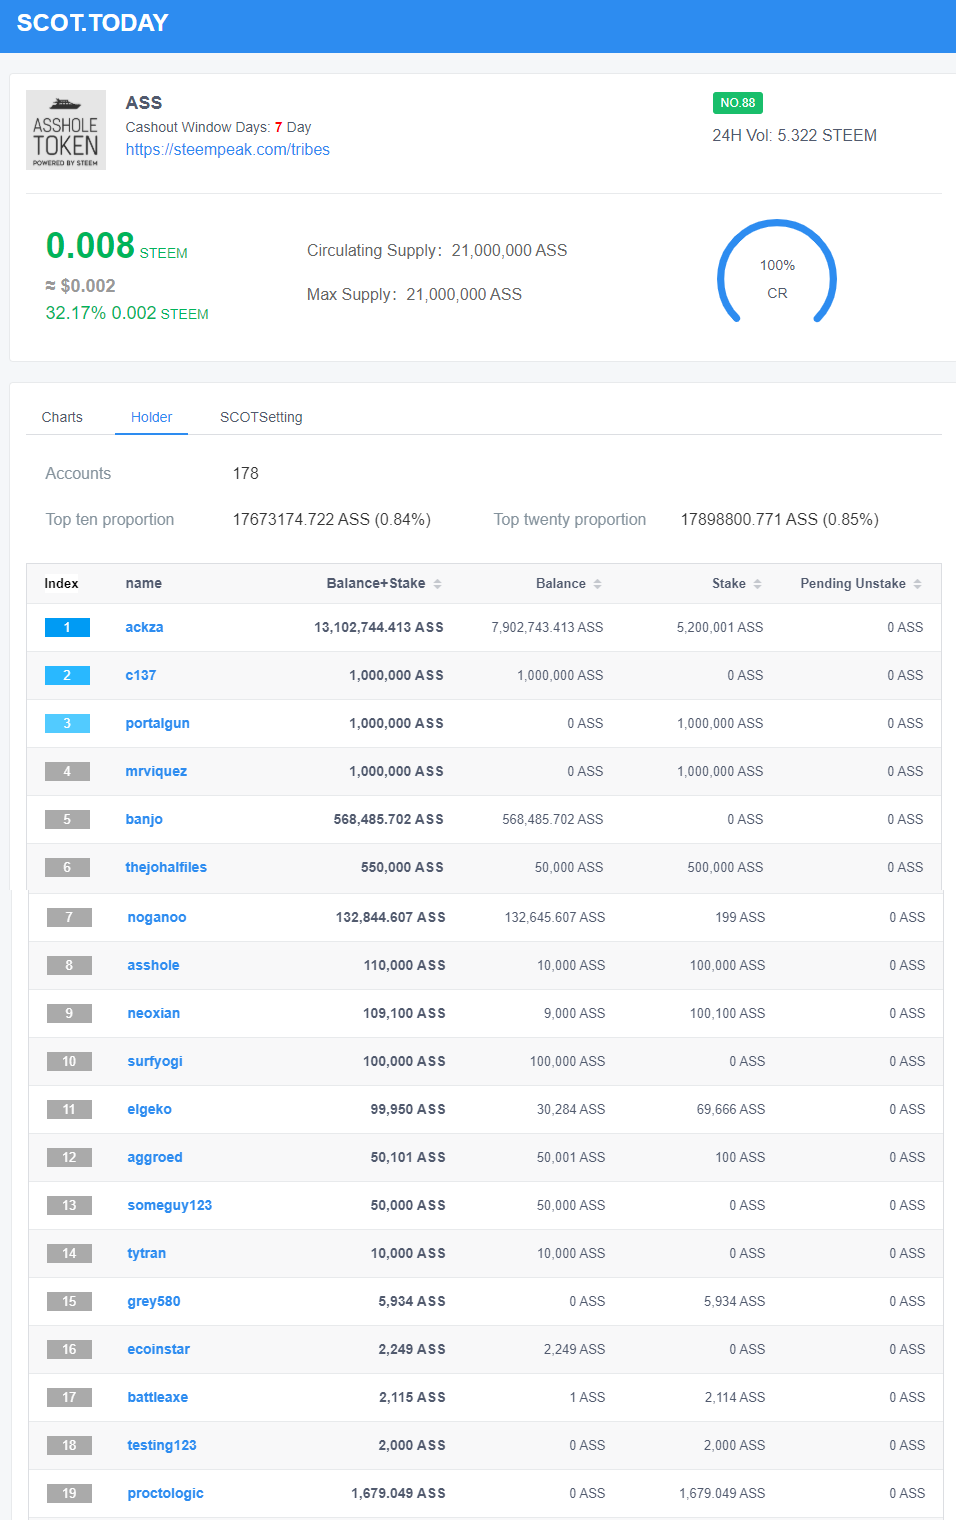Click the Index column header
Screen dimensions: 956x1520
(x=61, y=583)
